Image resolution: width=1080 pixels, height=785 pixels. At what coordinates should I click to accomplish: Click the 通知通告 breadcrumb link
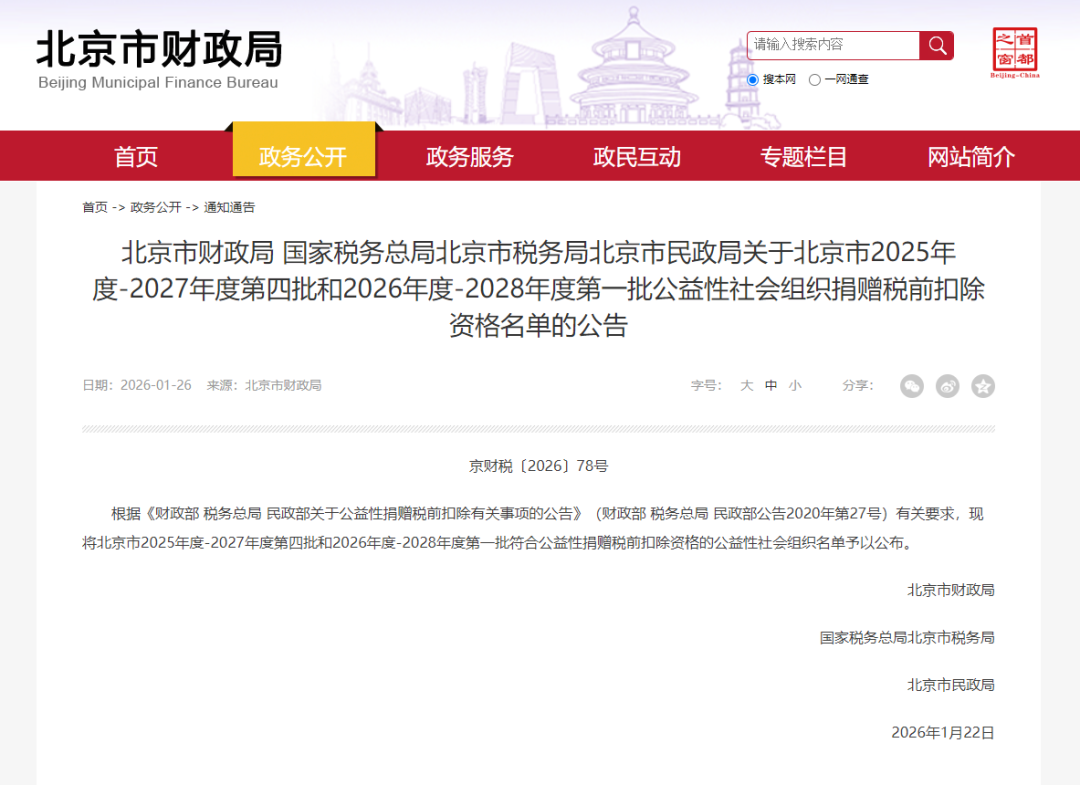(x=229, y=207)
